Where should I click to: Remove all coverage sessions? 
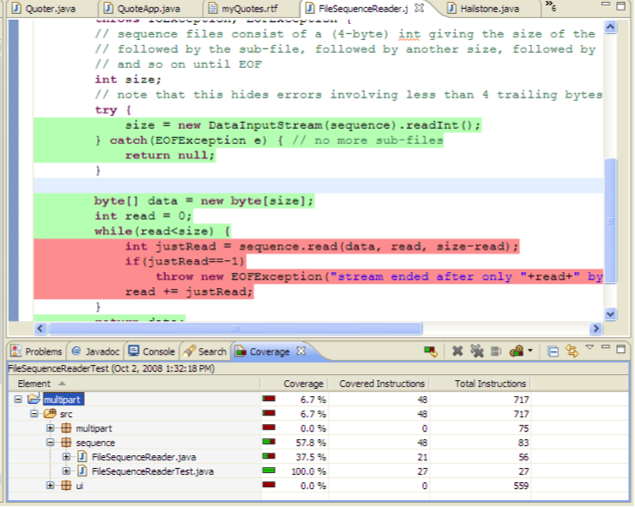click(x=476, y=351)
